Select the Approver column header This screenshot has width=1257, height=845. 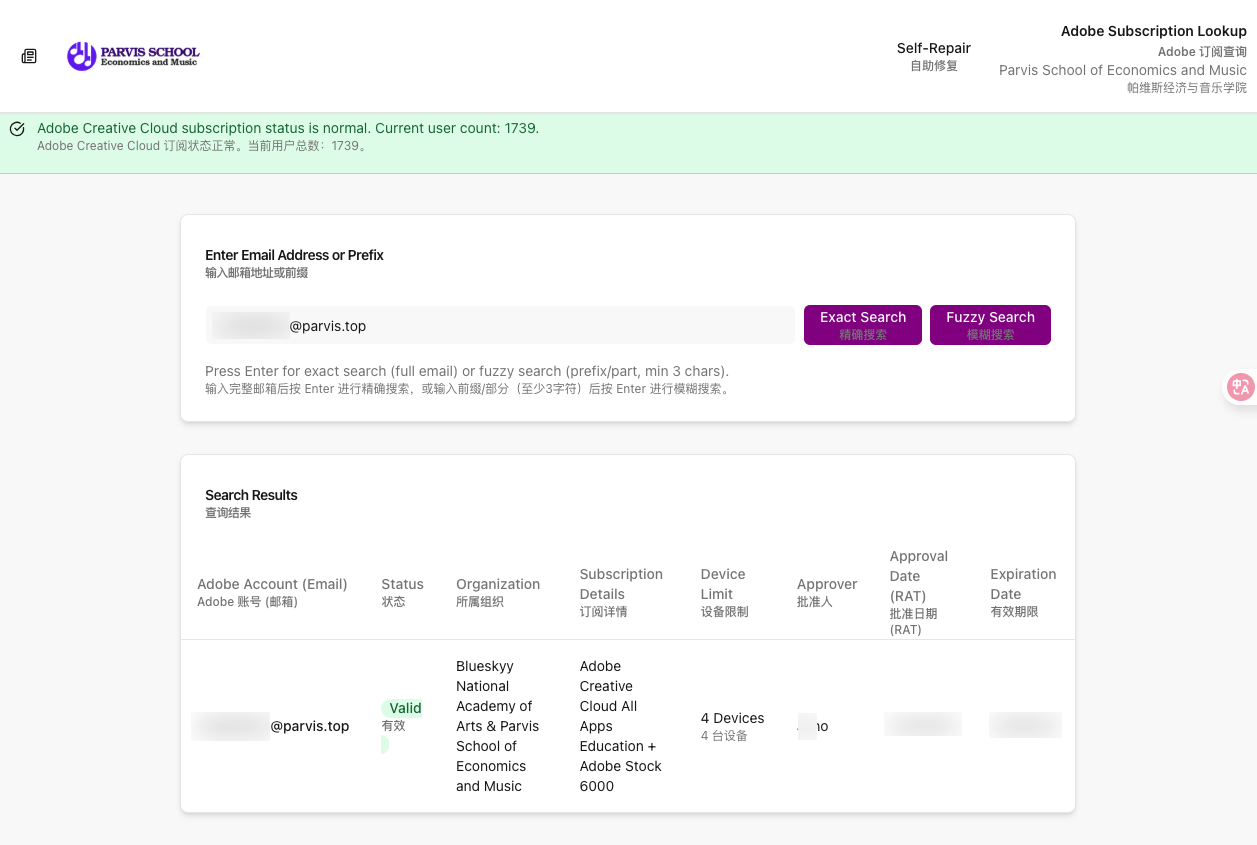[827, 592]
